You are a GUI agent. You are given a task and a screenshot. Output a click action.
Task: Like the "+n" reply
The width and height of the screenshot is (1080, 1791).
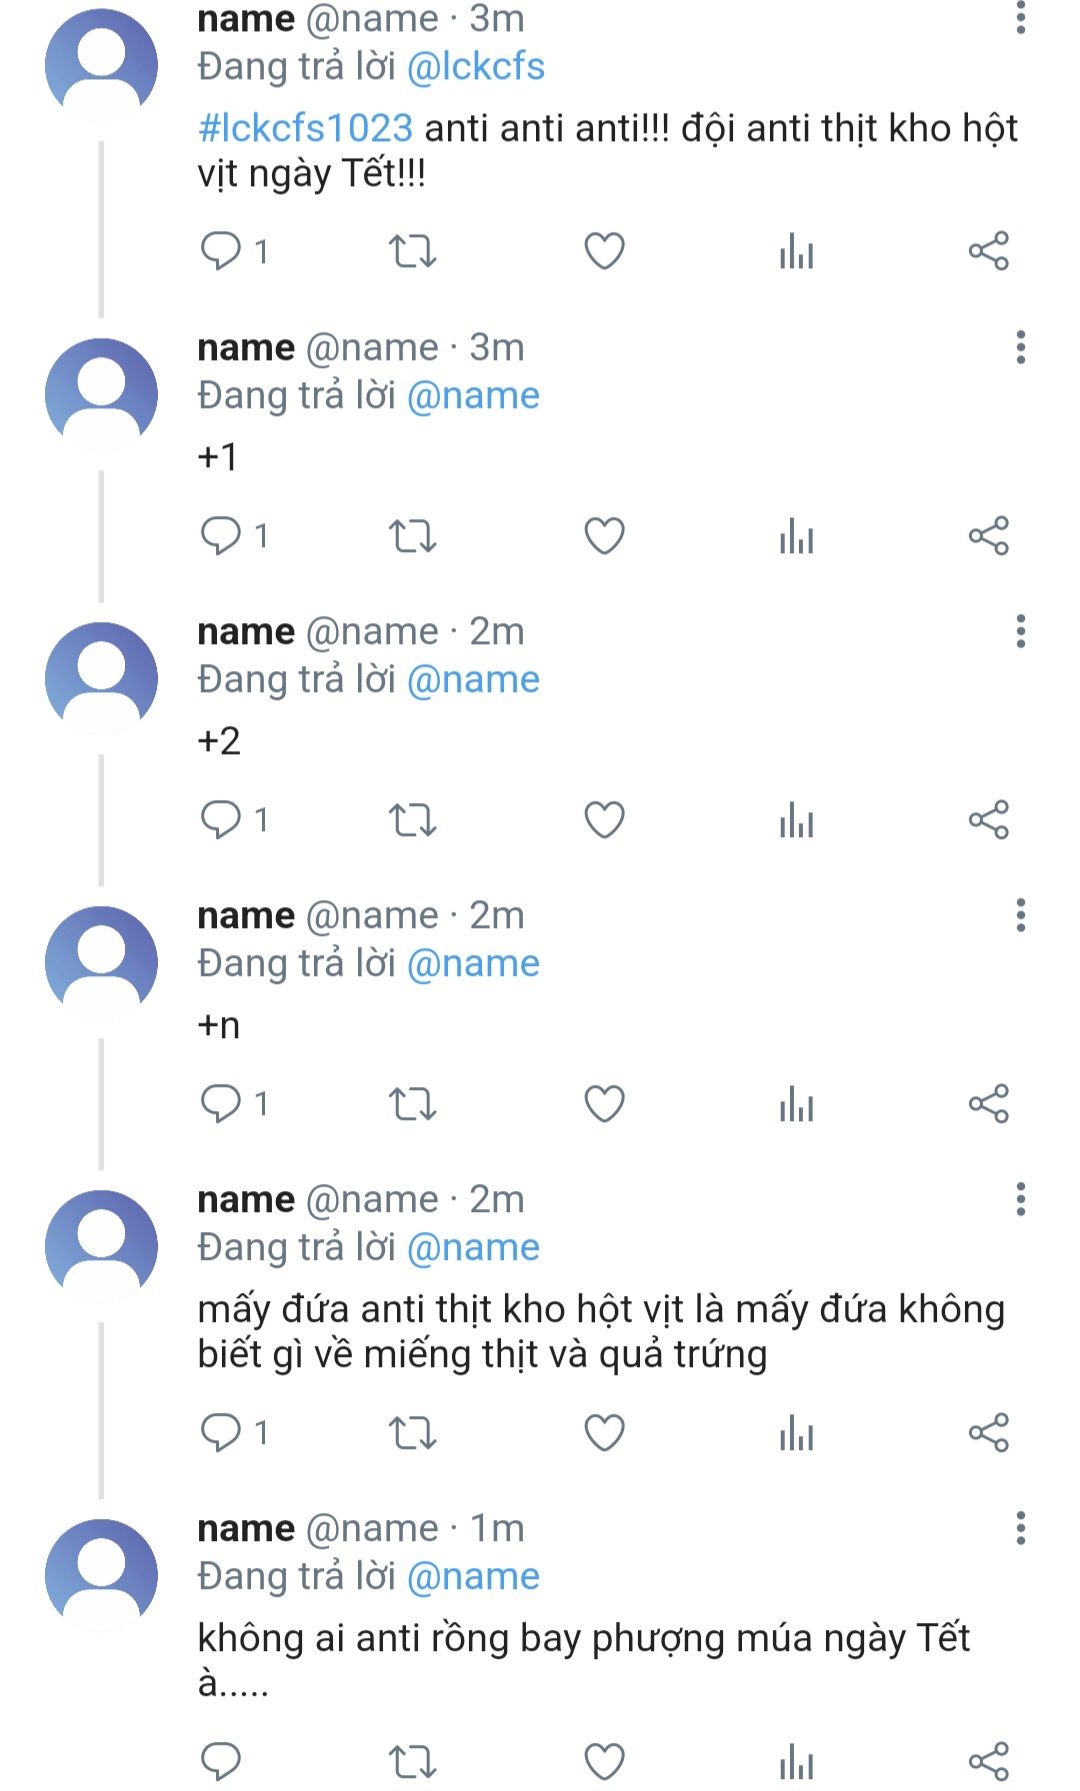pyautogui.click(x=604, y=1104)
